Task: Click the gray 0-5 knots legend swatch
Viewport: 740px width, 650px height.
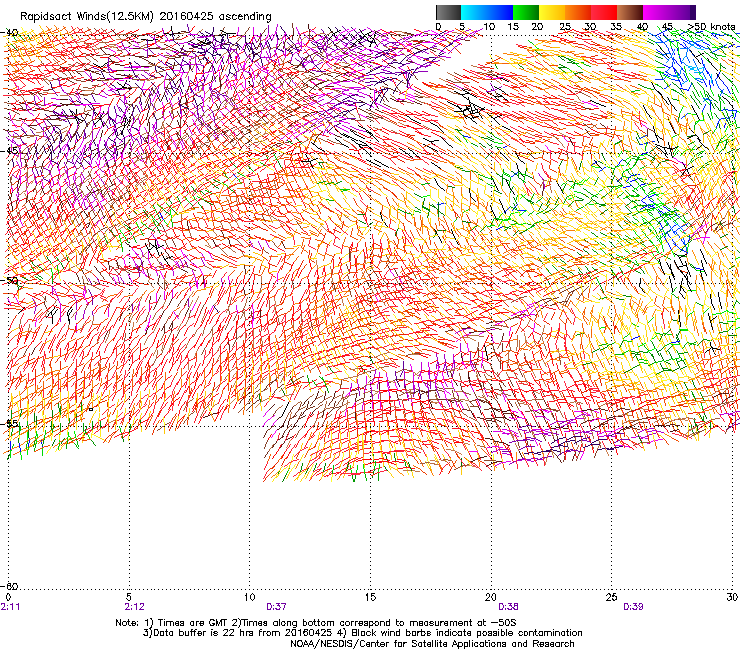Action: coord(448,12)
